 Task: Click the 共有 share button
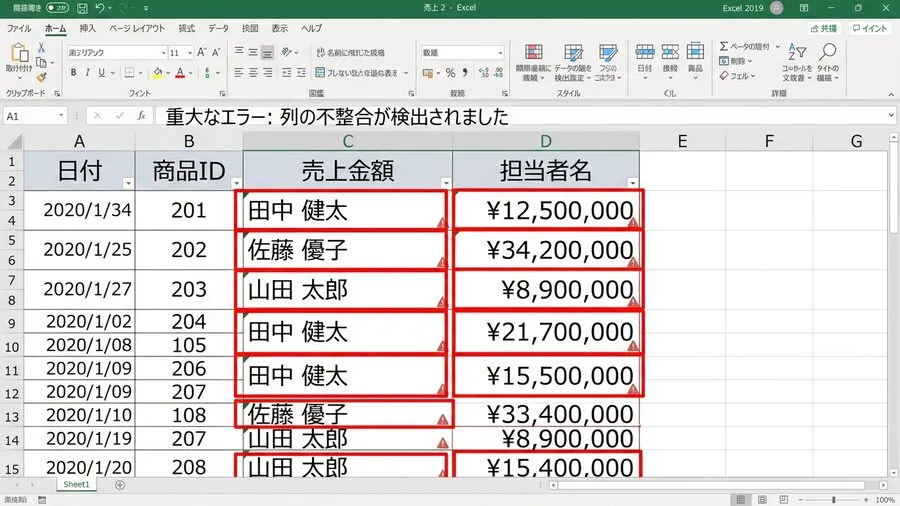click(x=824, y=28)
